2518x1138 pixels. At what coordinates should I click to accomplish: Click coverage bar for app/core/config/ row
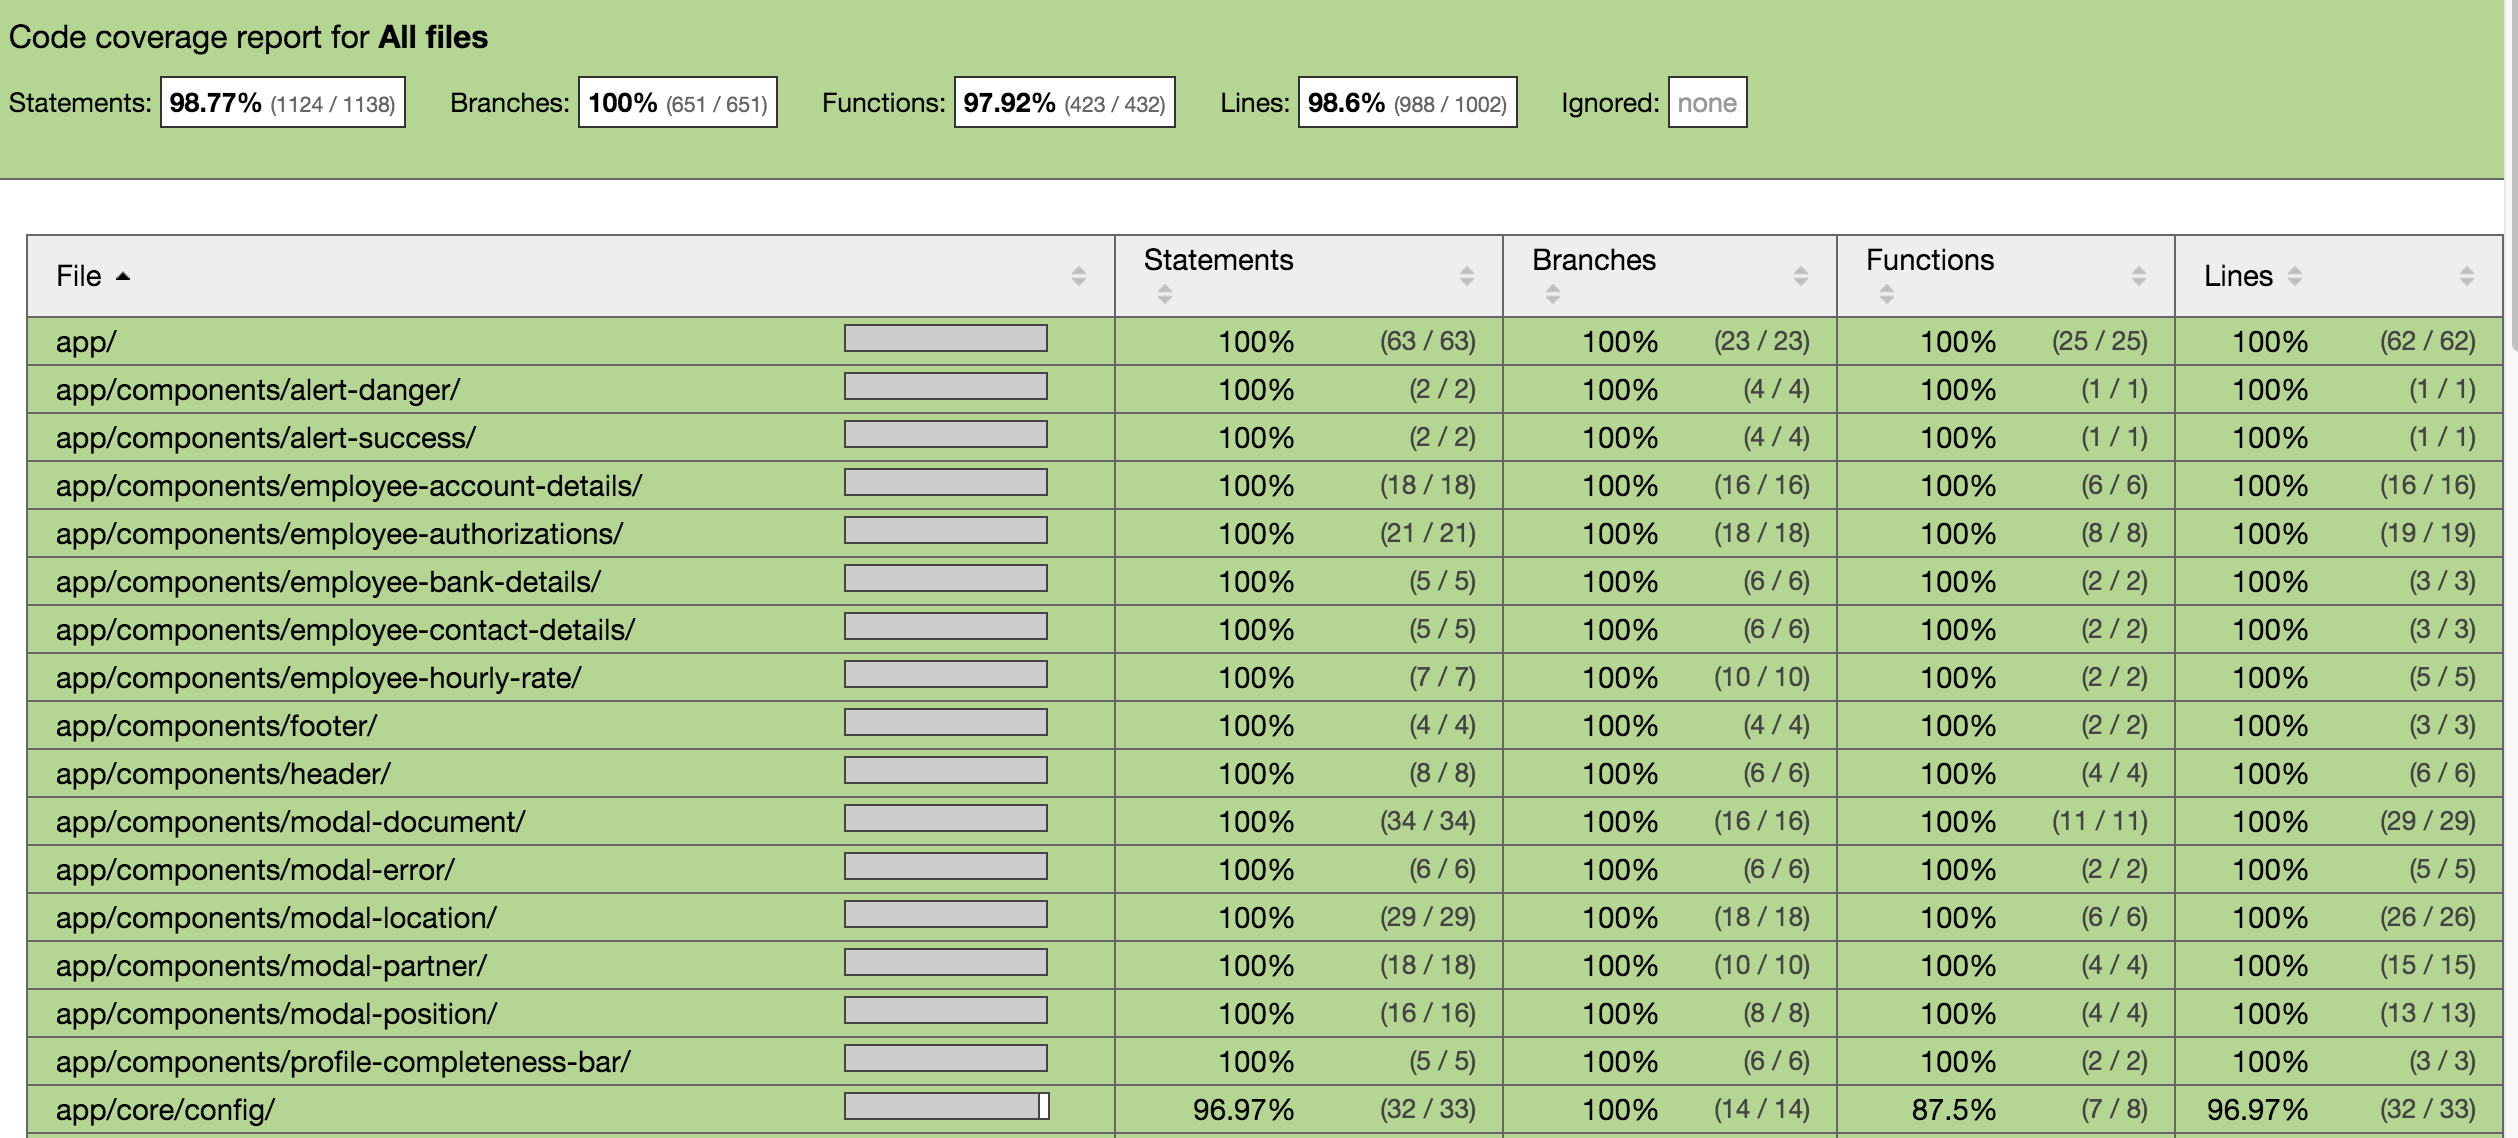coord(945,1106)
